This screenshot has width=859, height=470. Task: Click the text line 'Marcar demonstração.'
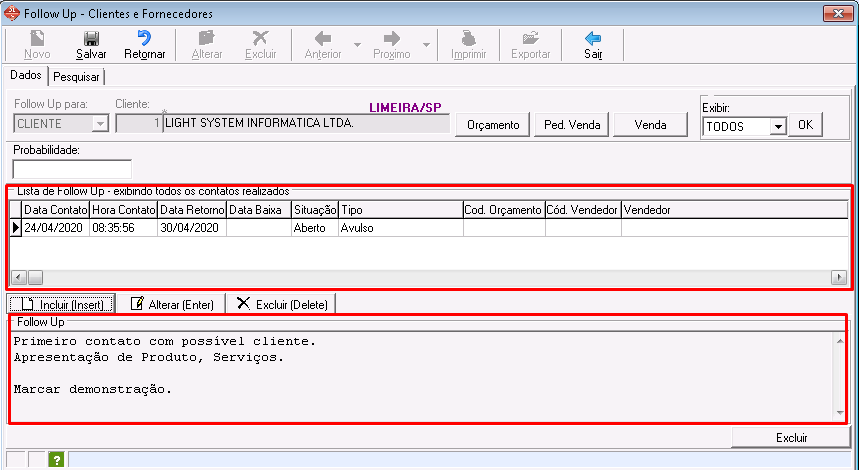(93, 389)
